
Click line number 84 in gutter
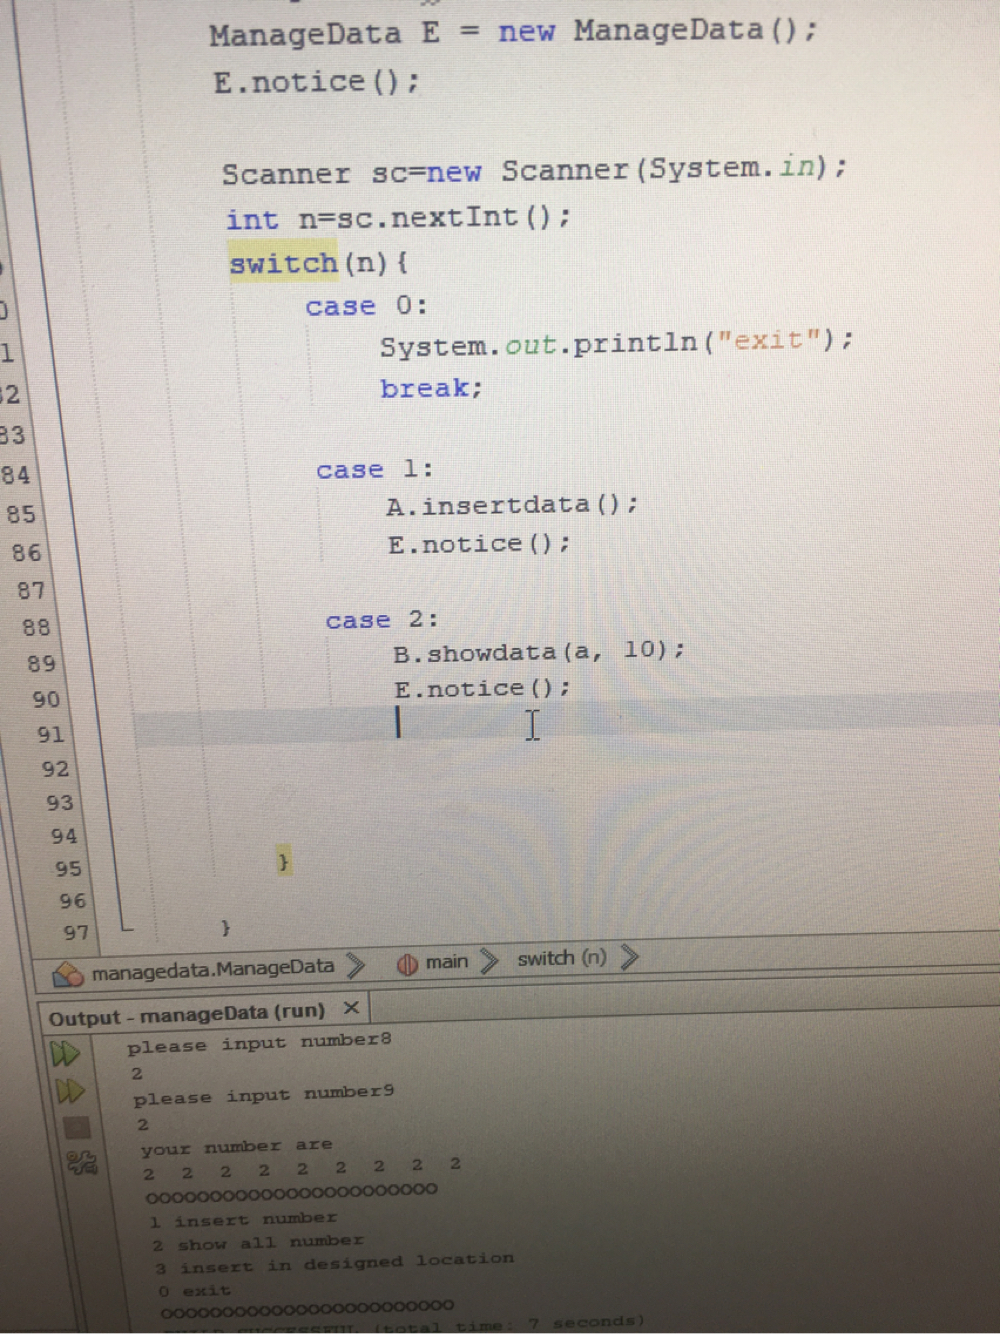pos(14,475)
